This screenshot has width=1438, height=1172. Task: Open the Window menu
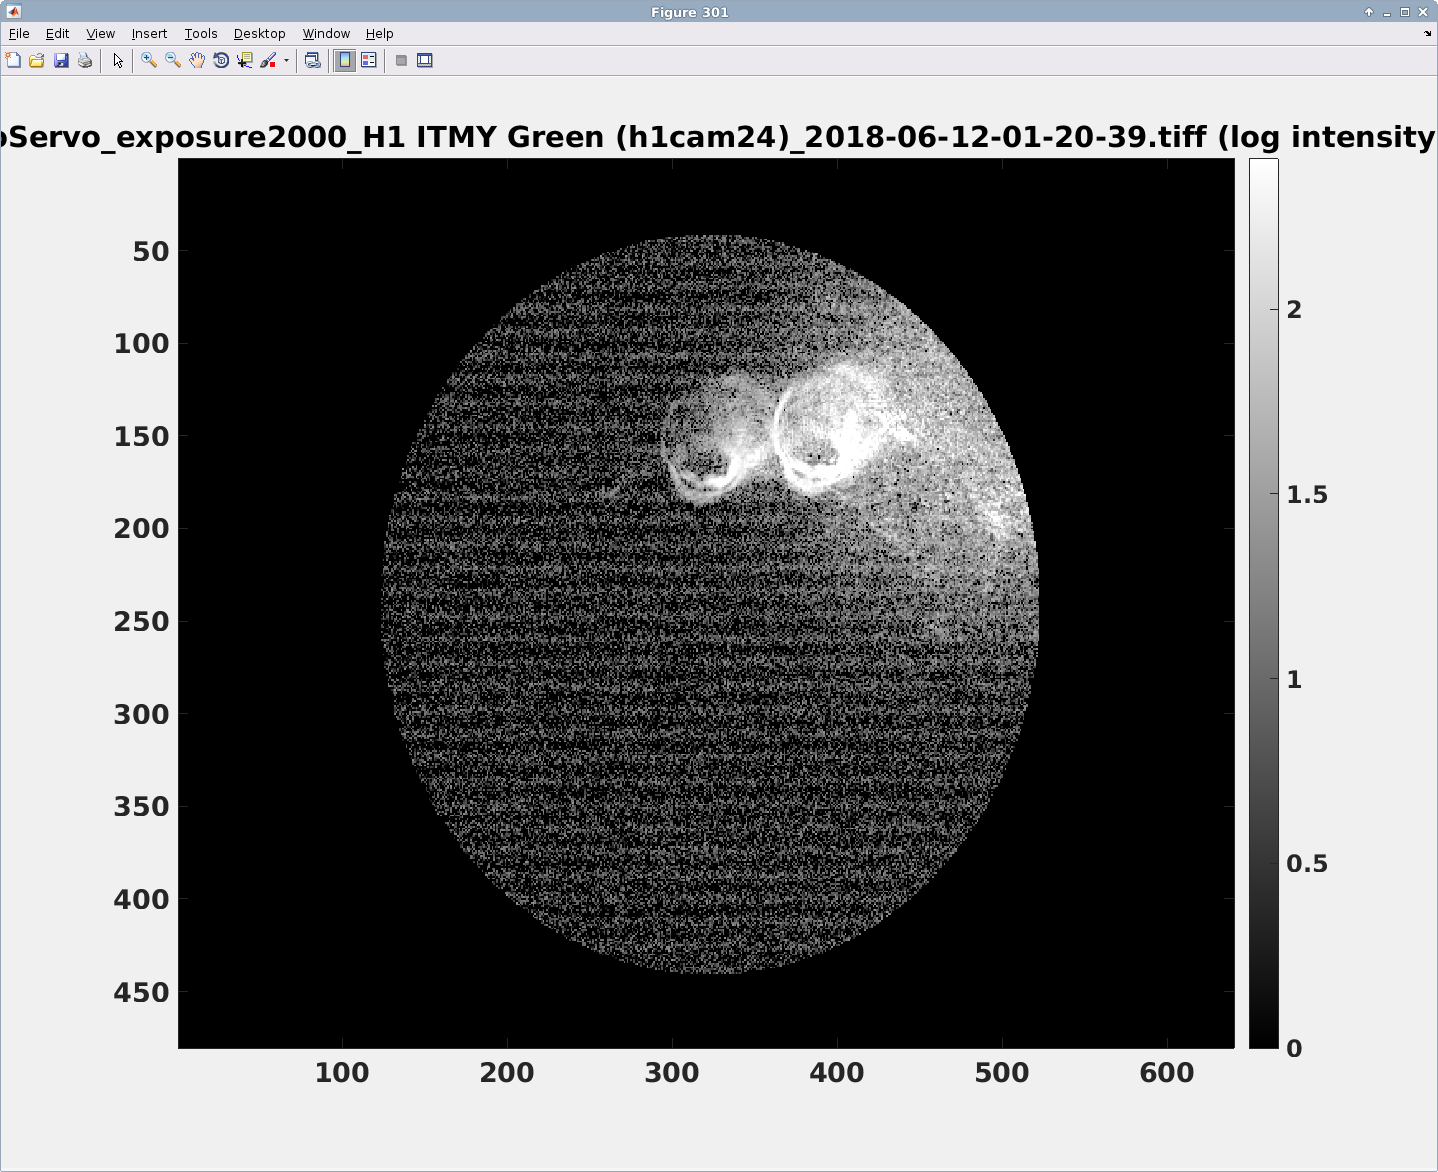tap(326, 34)
